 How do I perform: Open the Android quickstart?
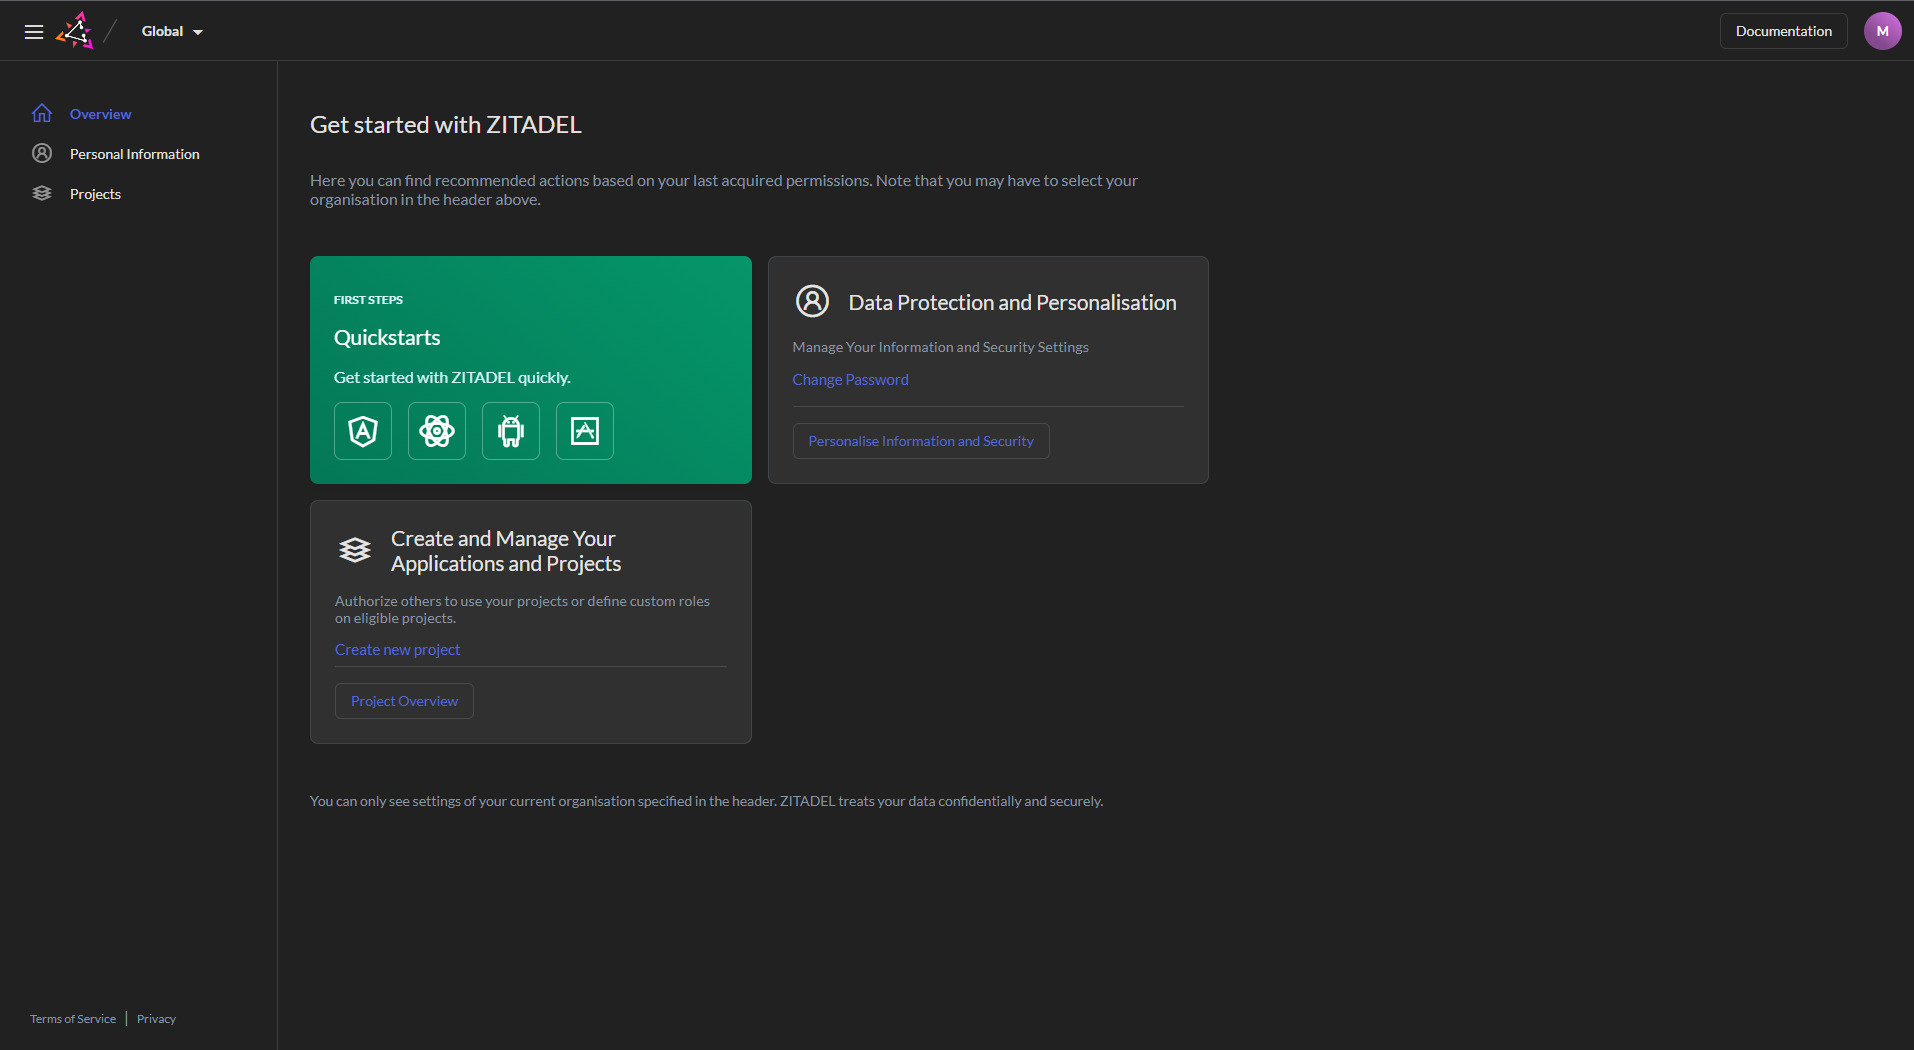pyautogui.click(x=510, y=431)
